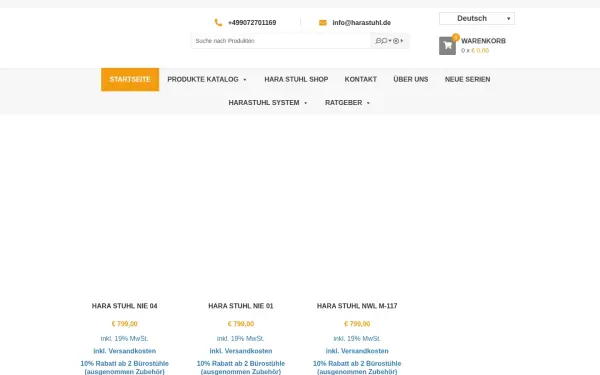Screen dimensions: 600x375
Task: Click in the product search field
Action: (x=280, y=41)
